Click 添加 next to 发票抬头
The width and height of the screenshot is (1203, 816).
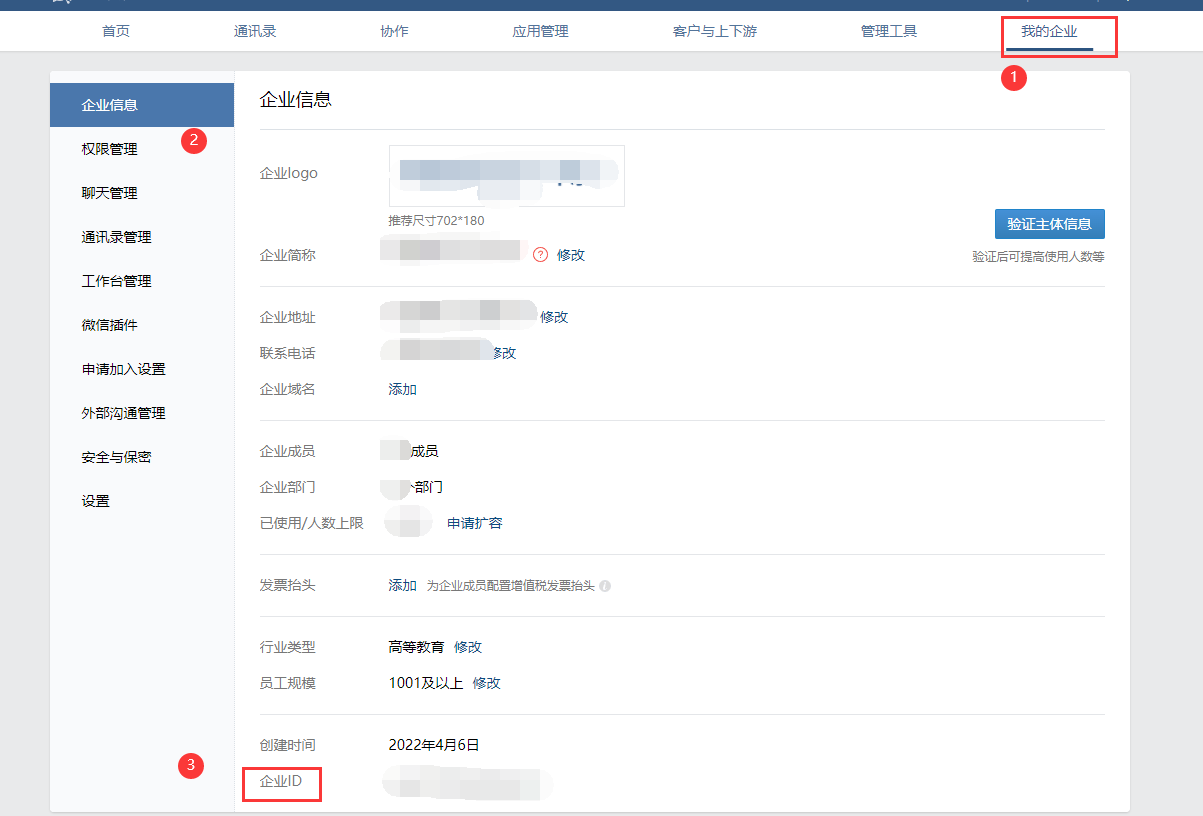coord(403,585)
